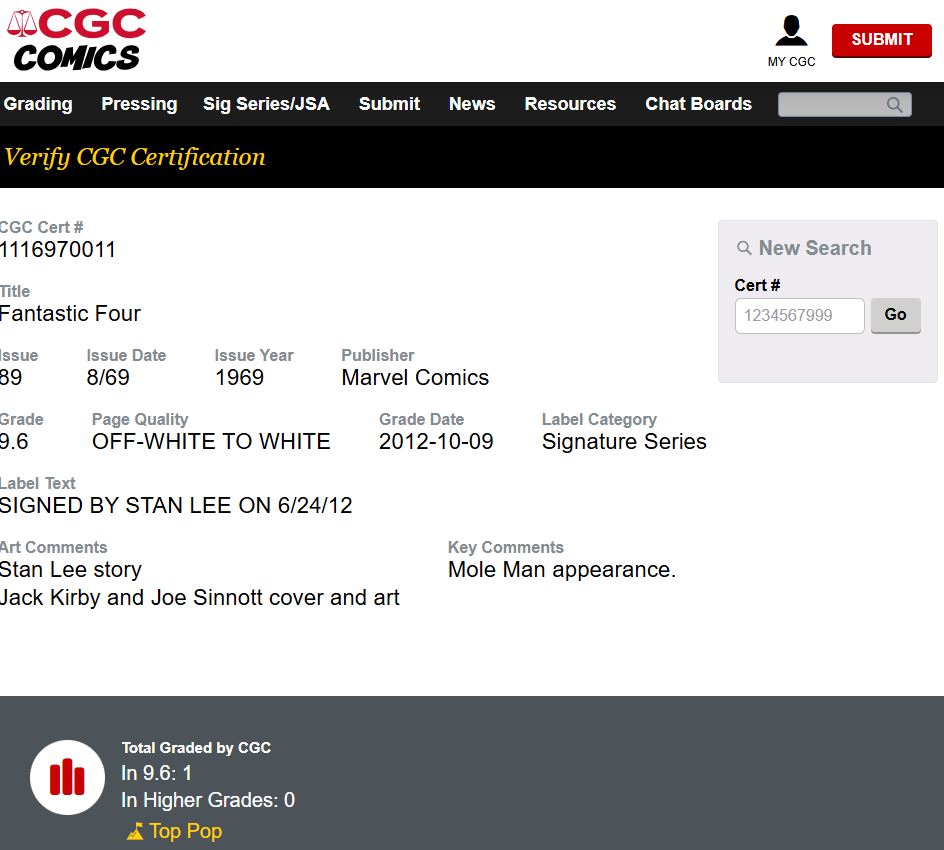Screen dimensions: 944x850
Task: Click the magnifier icon in the site search
Action: (895, 105)
